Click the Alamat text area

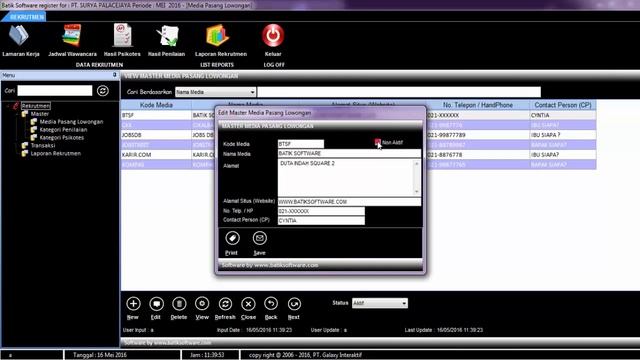click(x=346, y=178)
